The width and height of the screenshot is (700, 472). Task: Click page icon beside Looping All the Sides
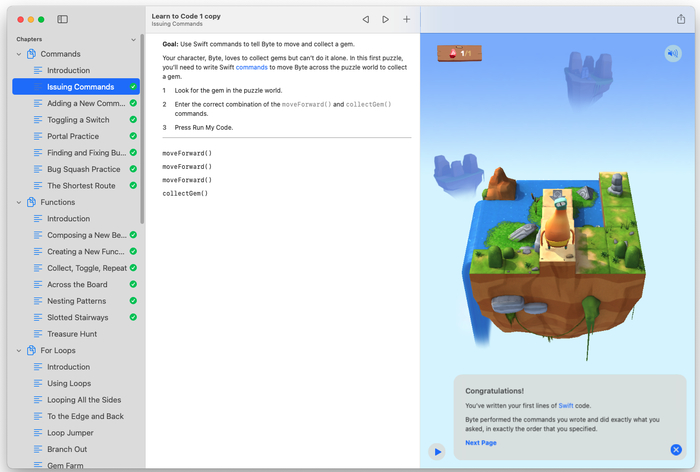[x=38, y=400]
